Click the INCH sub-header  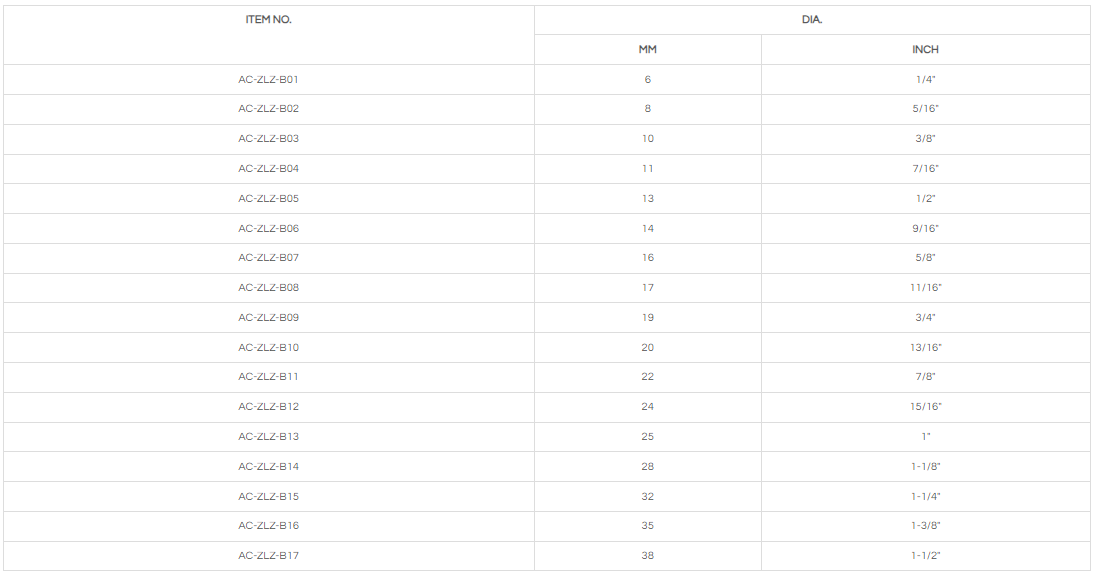point(925,50)
